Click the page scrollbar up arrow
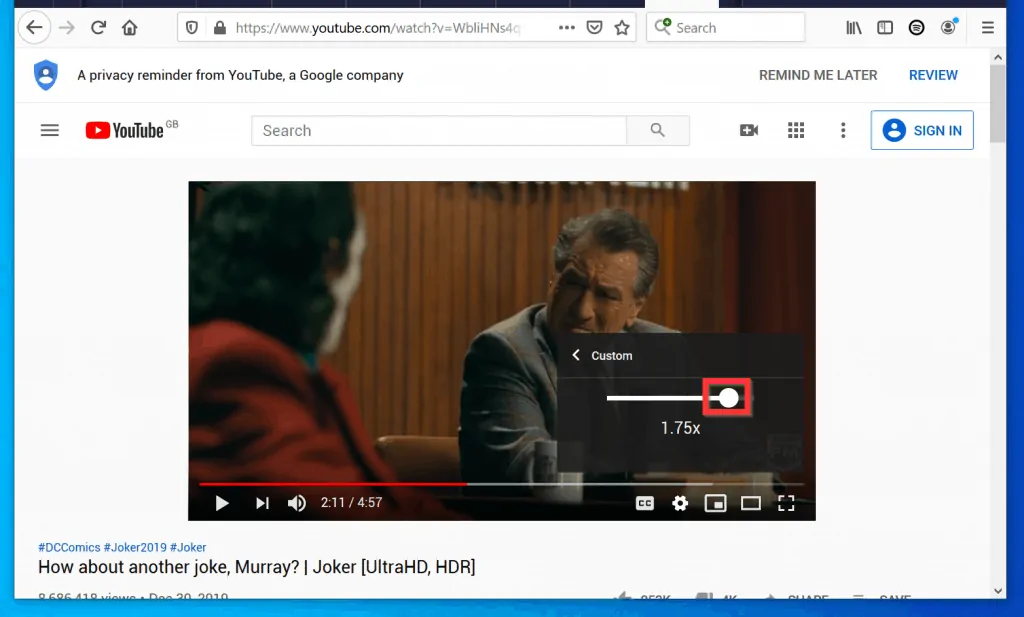Screen dimensions: 1024x617 (997, 57)
